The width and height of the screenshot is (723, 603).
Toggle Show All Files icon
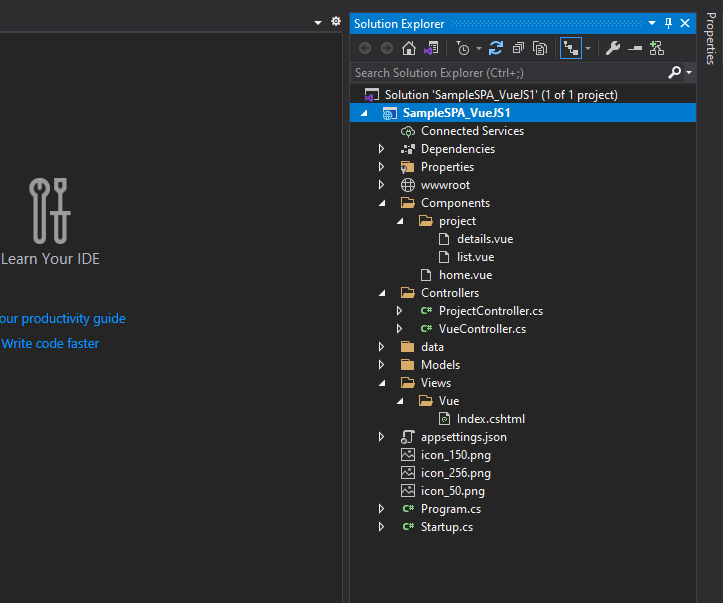540,48
